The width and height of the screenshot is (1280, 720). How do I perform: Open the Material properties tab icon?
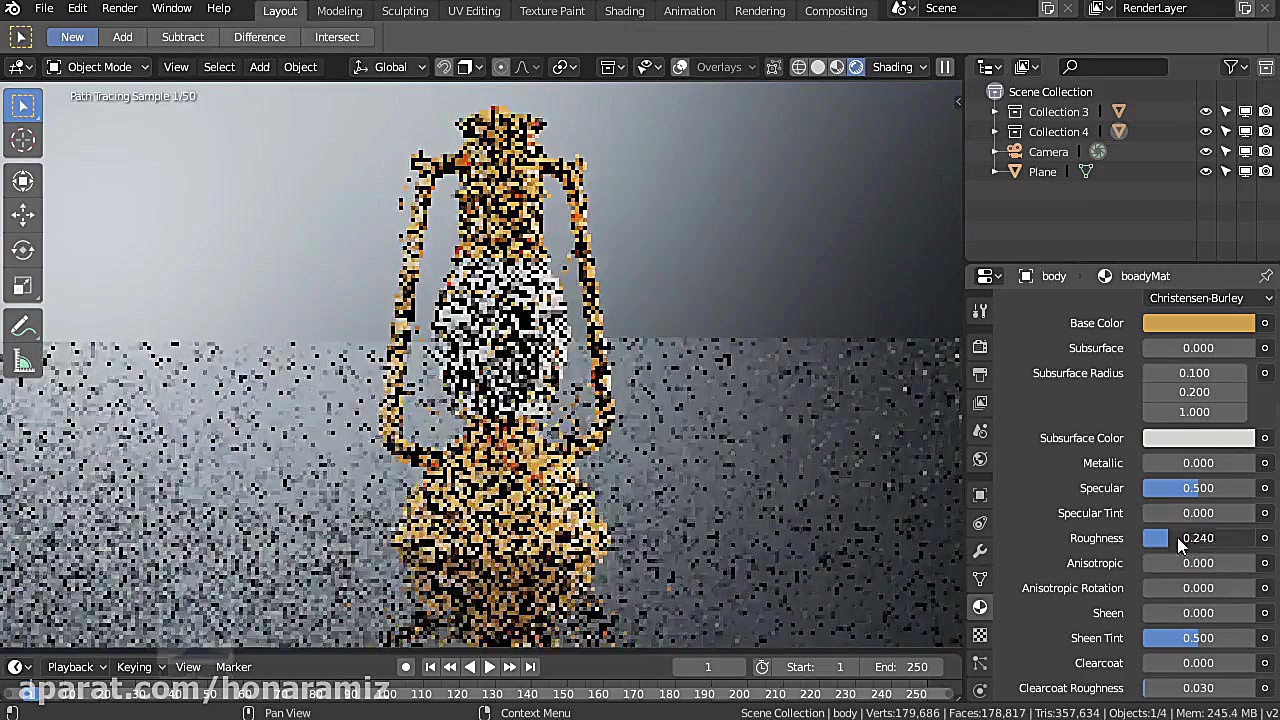(x=980, y=607)
